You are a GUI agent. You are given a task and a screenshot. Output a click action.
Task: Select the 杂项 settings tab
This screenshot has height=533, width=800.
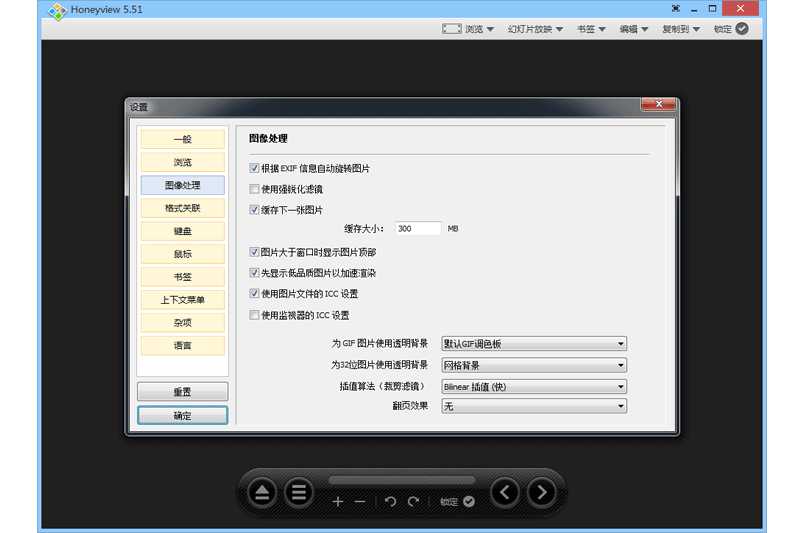tap(183, 323)
